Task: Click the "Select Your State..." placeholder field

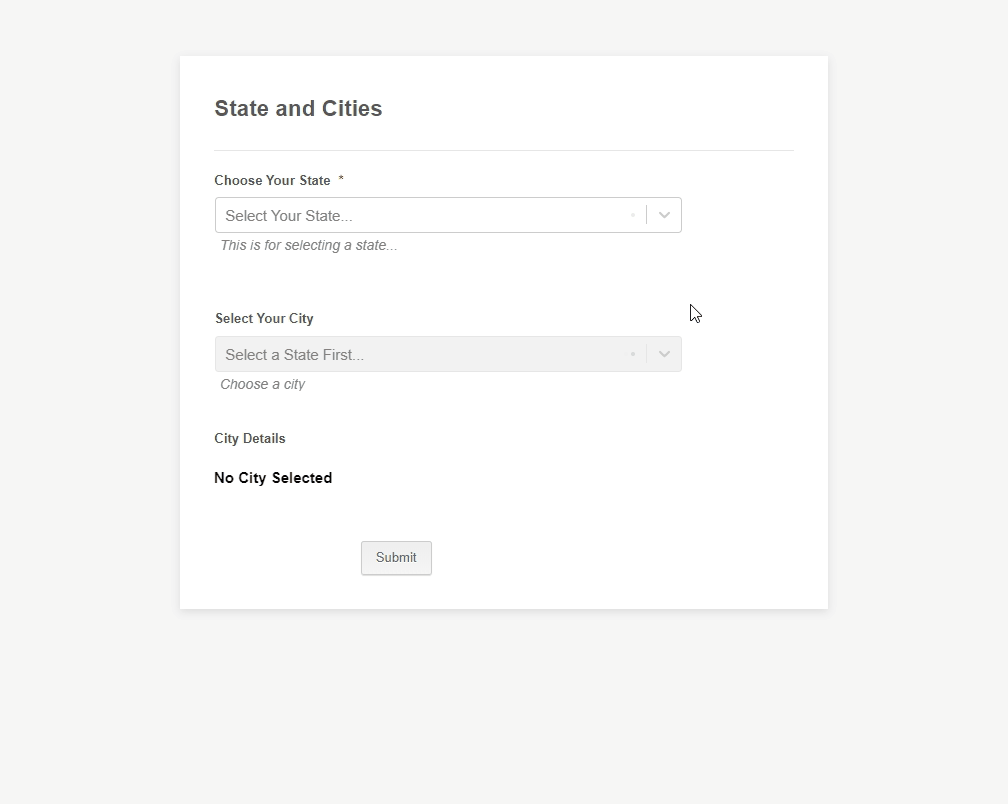Action: pos(289,216)
